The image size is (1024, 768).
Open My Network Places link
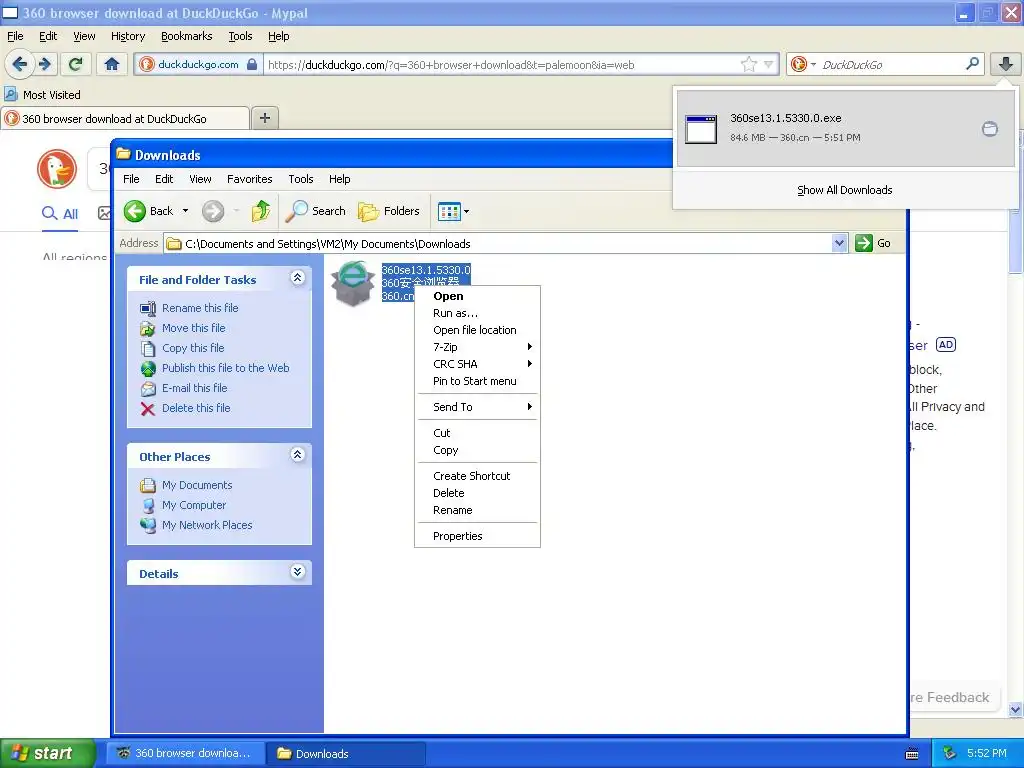(x=207, y=525)
